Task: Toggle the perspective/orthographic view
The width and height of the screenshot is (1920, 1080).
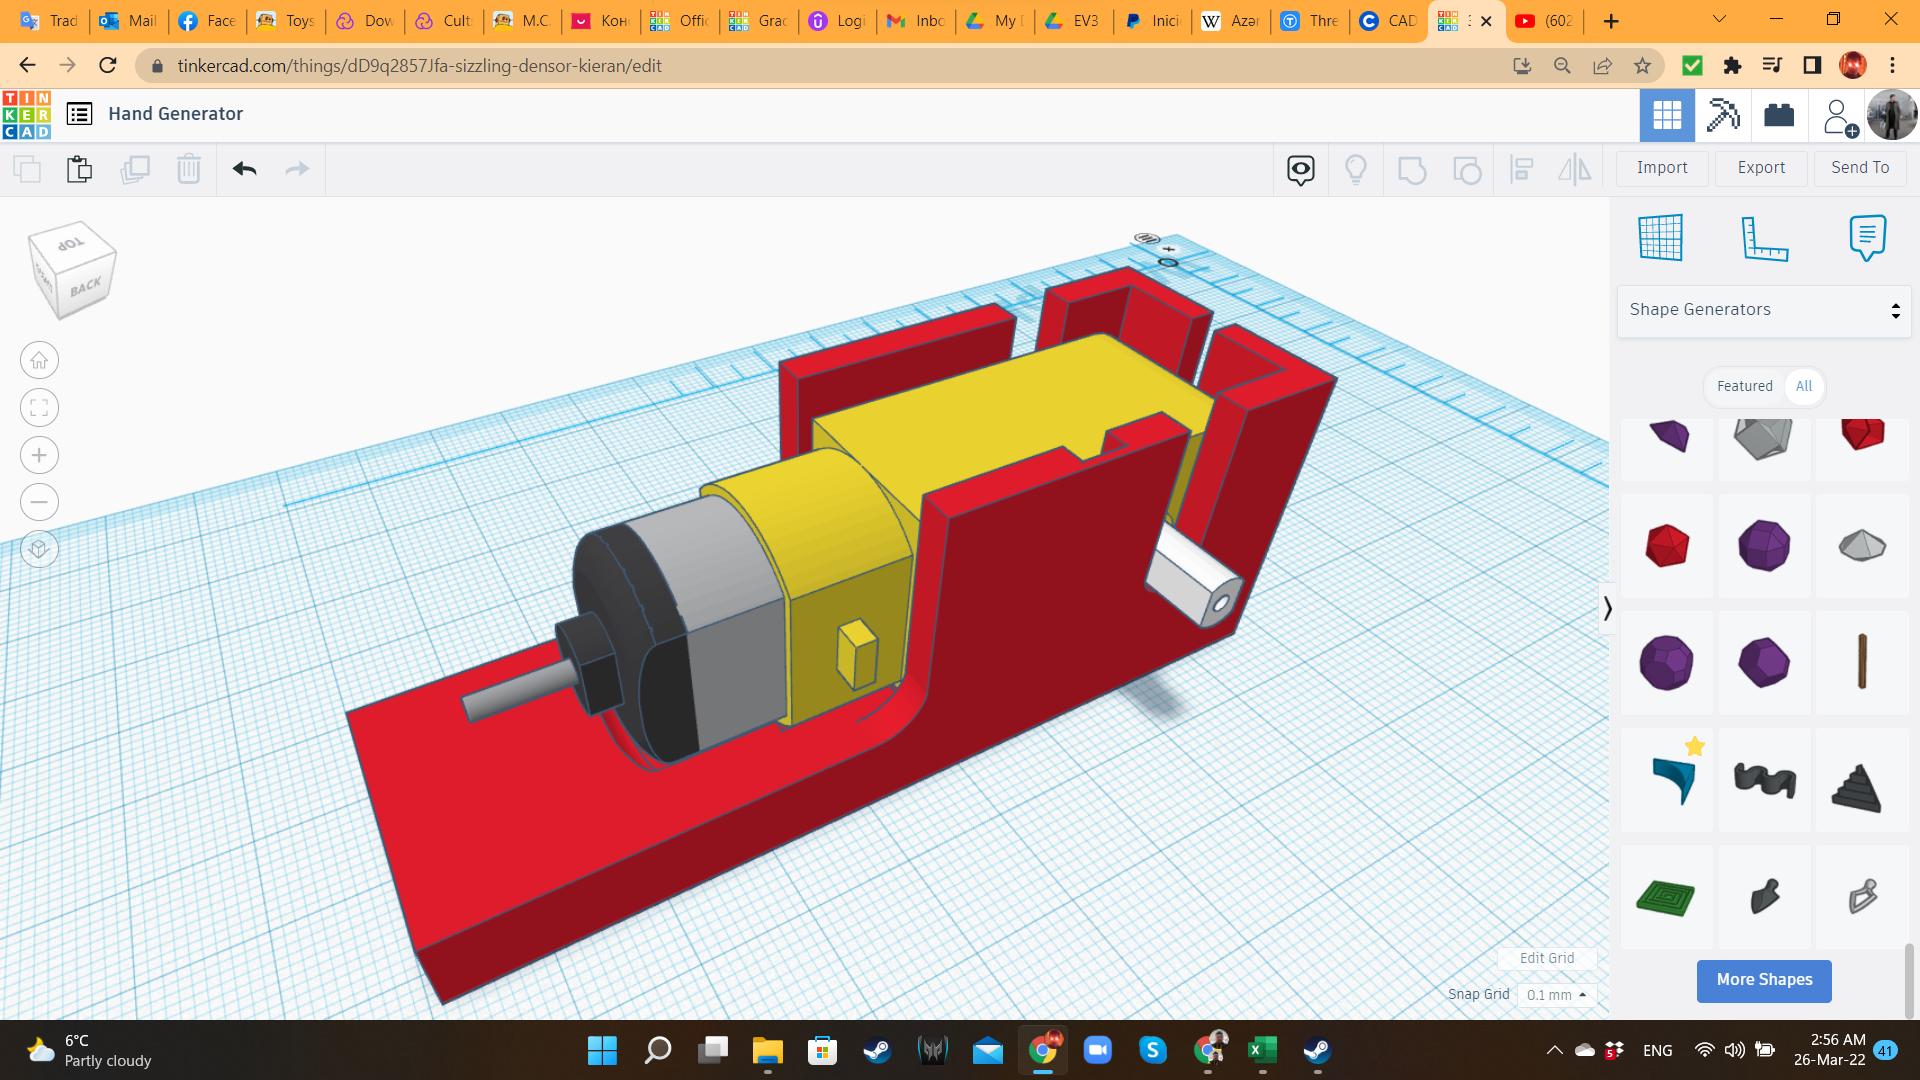Action: [39, 549]
